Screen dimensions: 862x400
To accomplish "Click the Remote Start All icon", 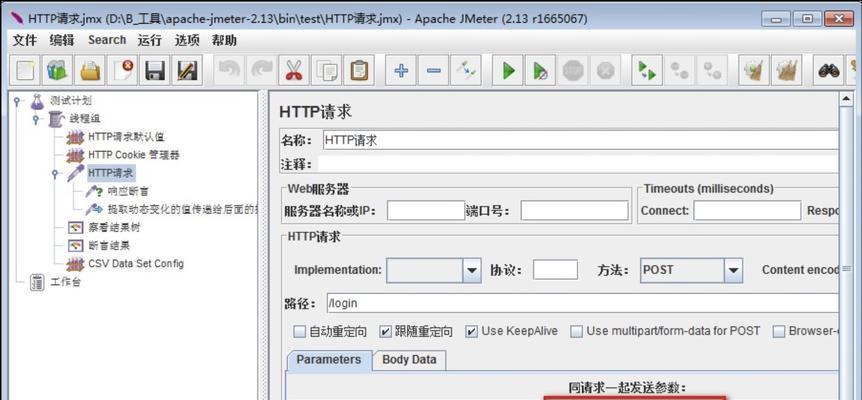I will 647,70.
